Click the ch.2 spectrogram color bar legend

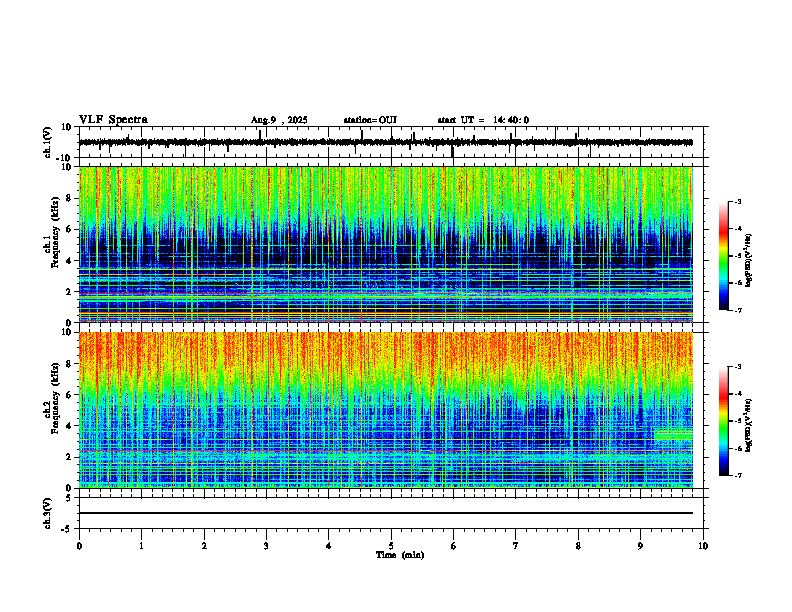[x=723, y=421]
